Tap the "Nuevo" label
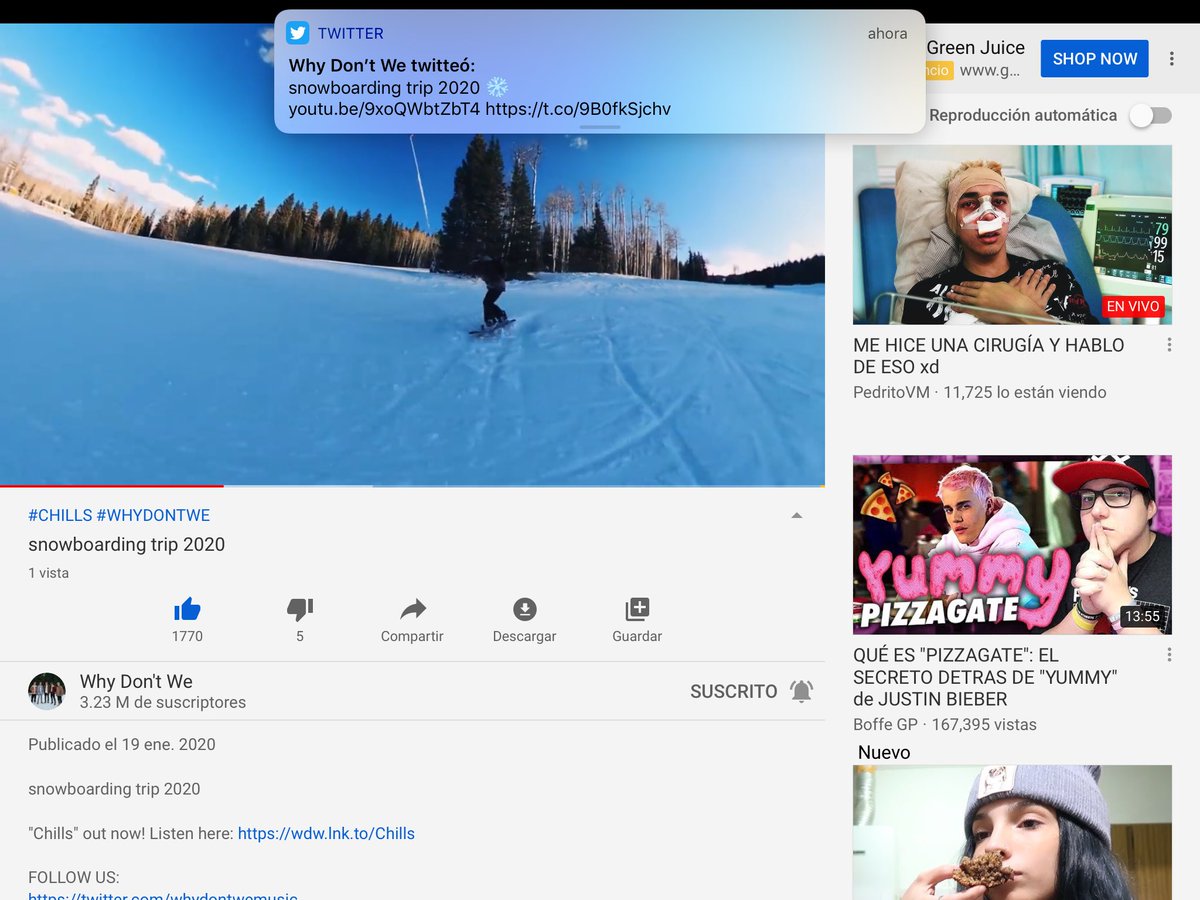 click(884, 753)
